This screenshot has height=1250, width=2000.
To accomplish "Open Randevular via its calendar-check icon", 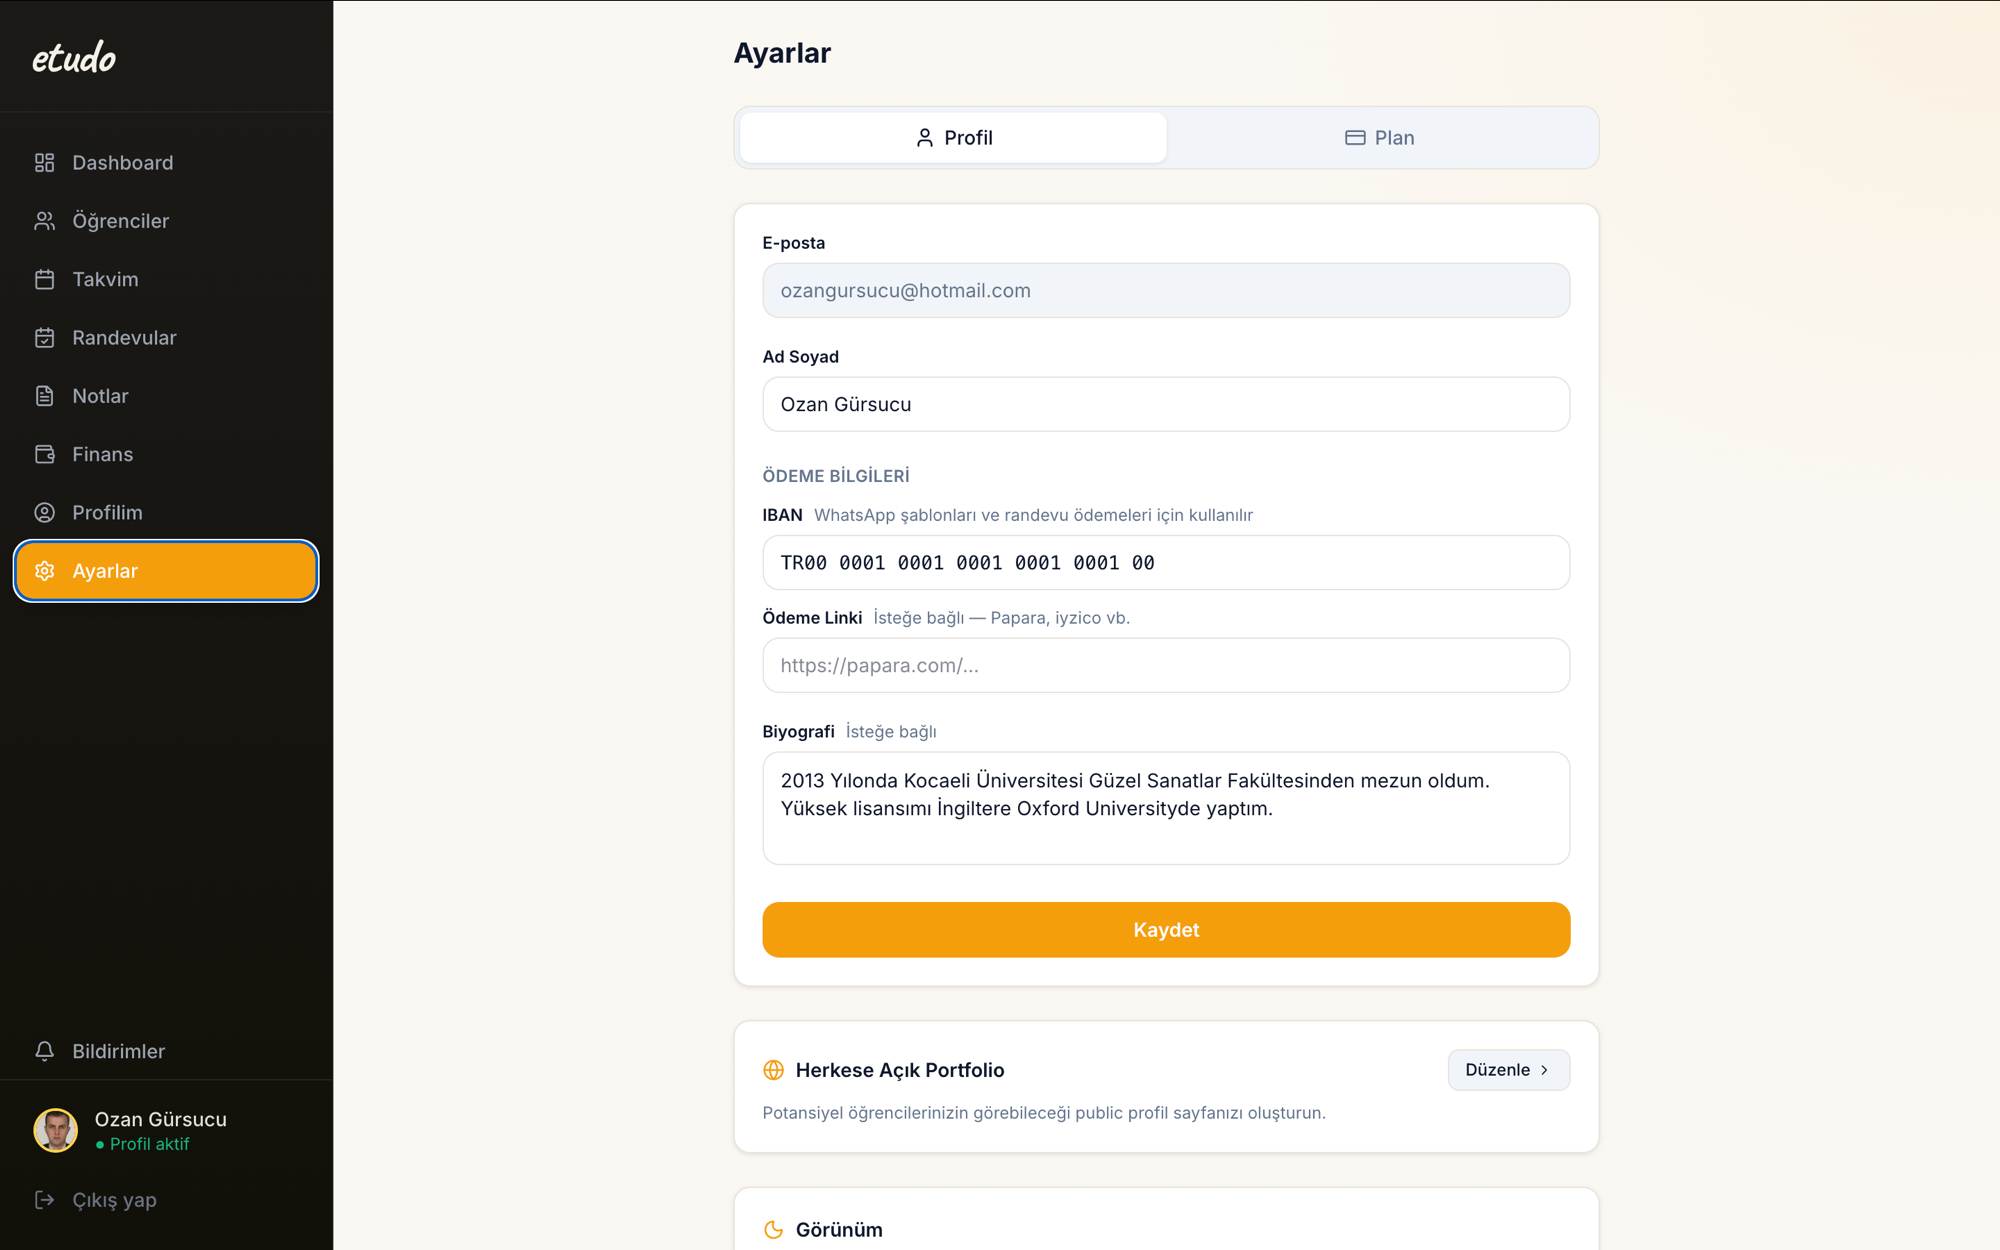I will (x=44, y=338).
